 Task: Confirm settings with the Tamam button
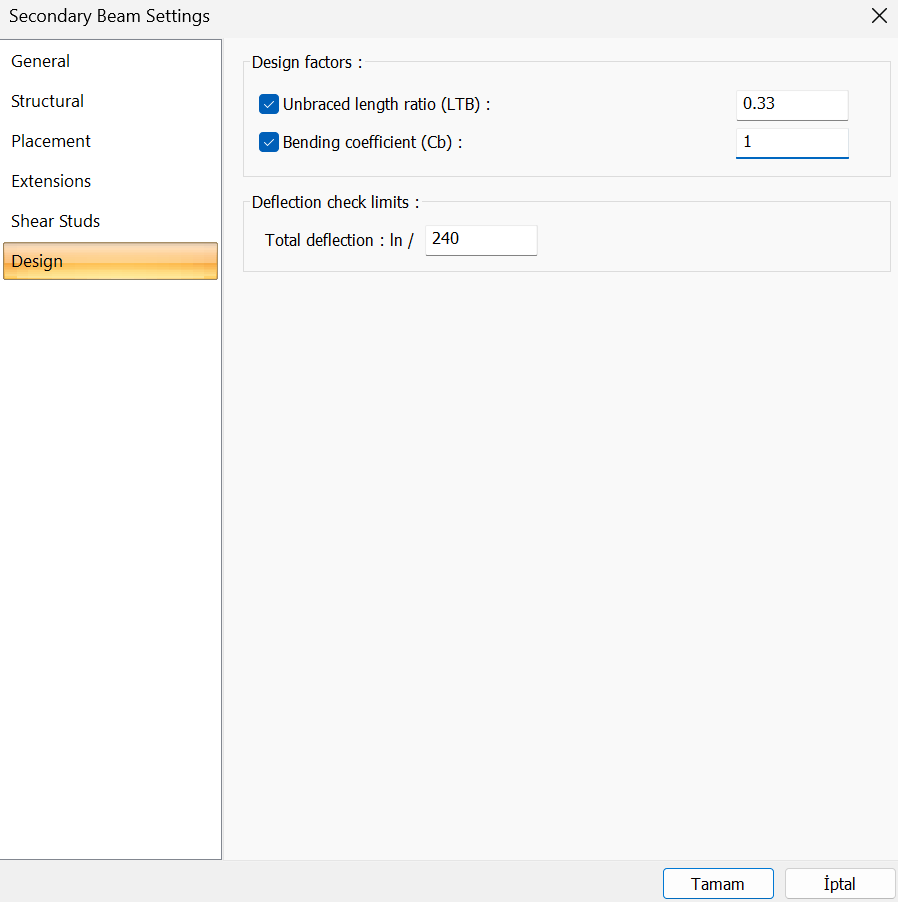[x=717, y=884]
